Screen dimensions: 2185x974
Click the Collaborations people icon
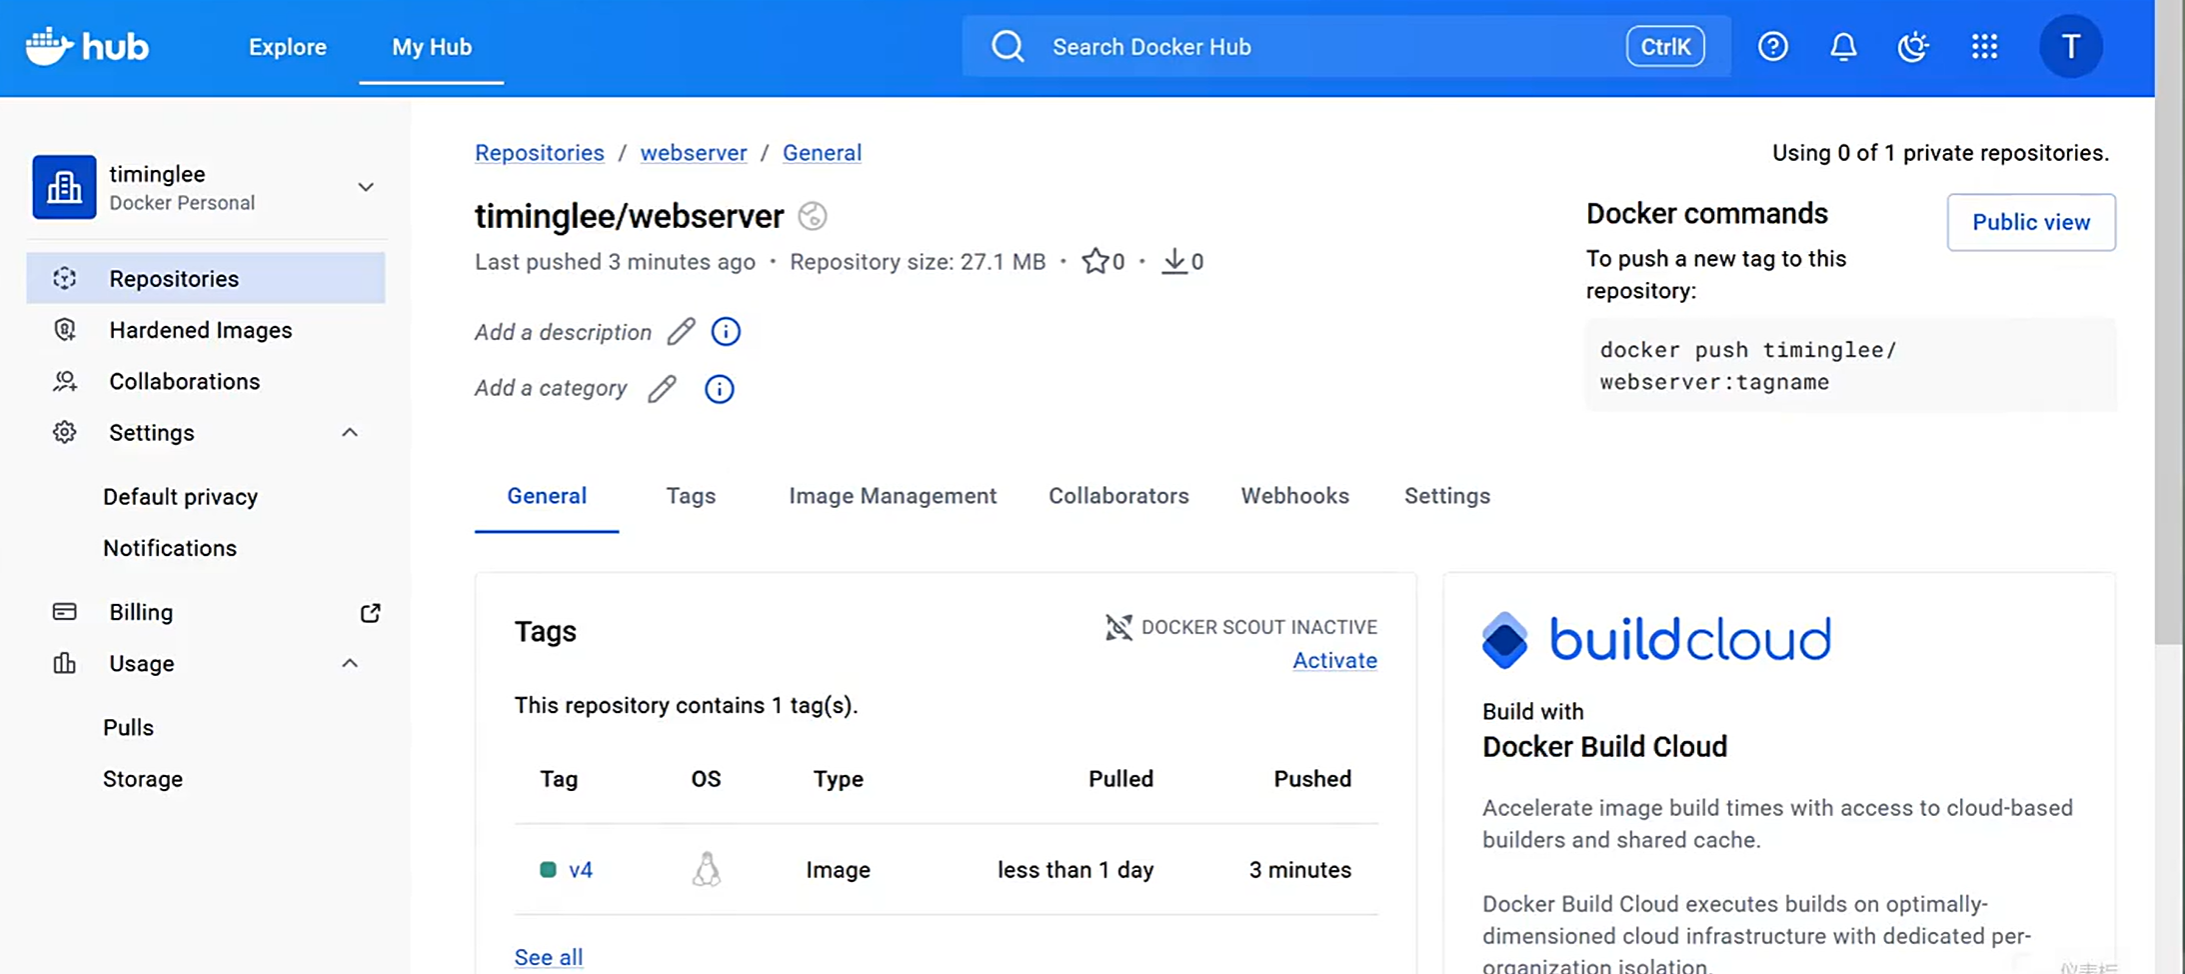pos(65,381)
